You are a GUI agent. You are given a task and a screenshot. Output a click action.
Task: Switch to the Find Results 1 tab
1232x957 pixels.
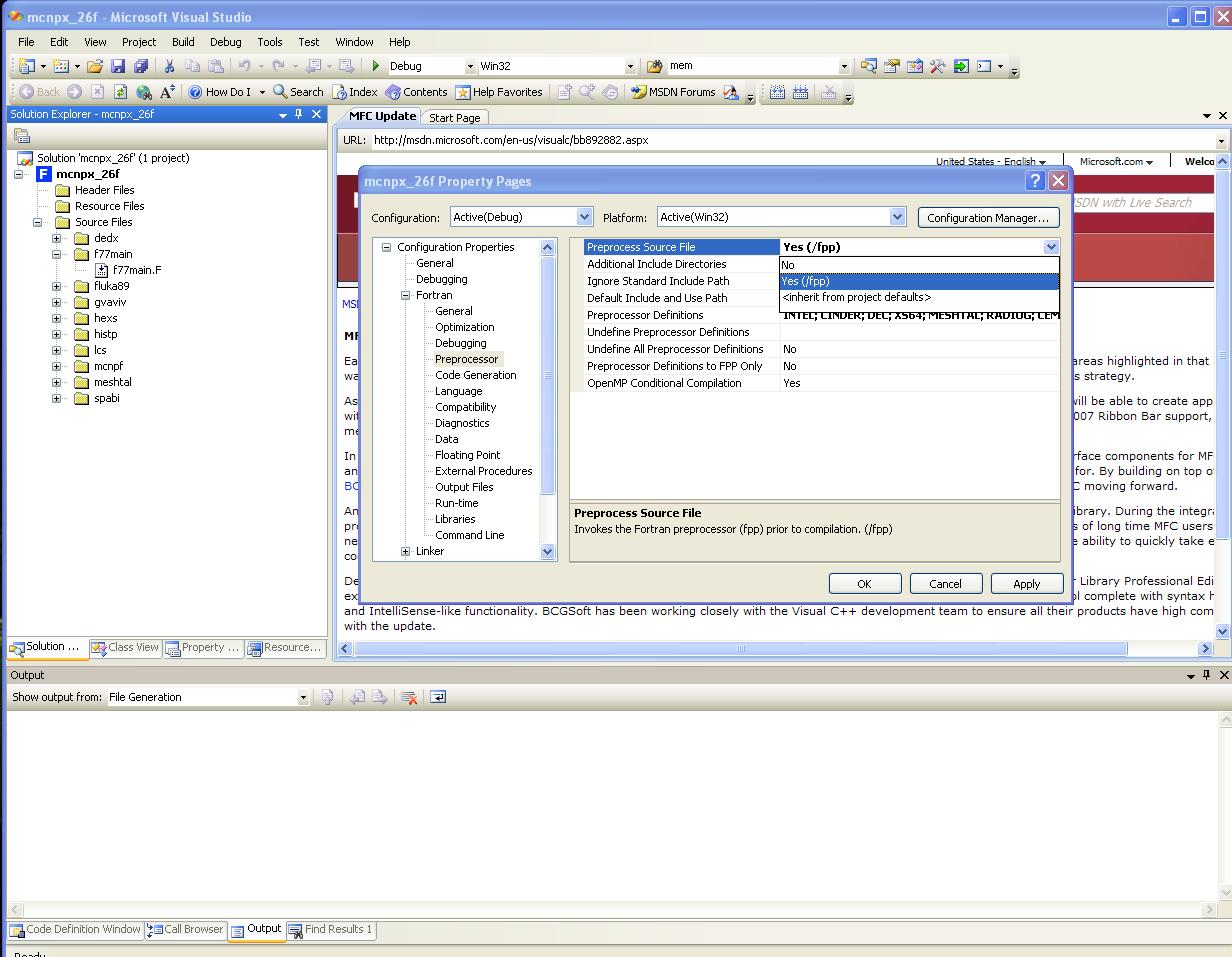[331, 929]
